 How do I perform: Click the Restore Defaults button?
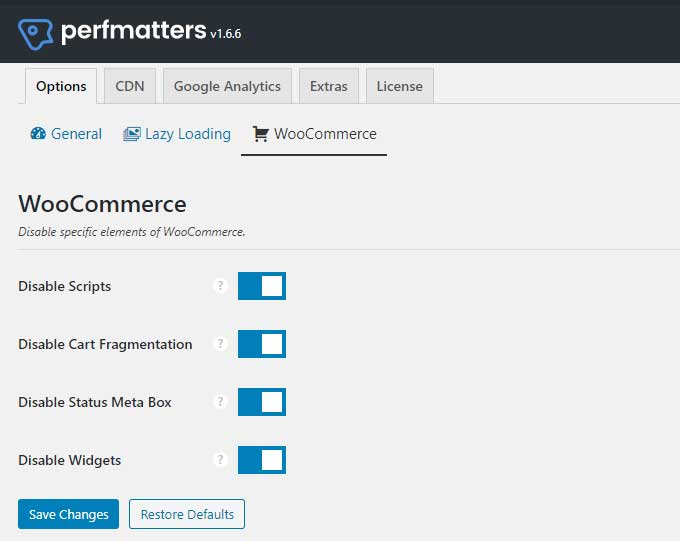point(187,514)
